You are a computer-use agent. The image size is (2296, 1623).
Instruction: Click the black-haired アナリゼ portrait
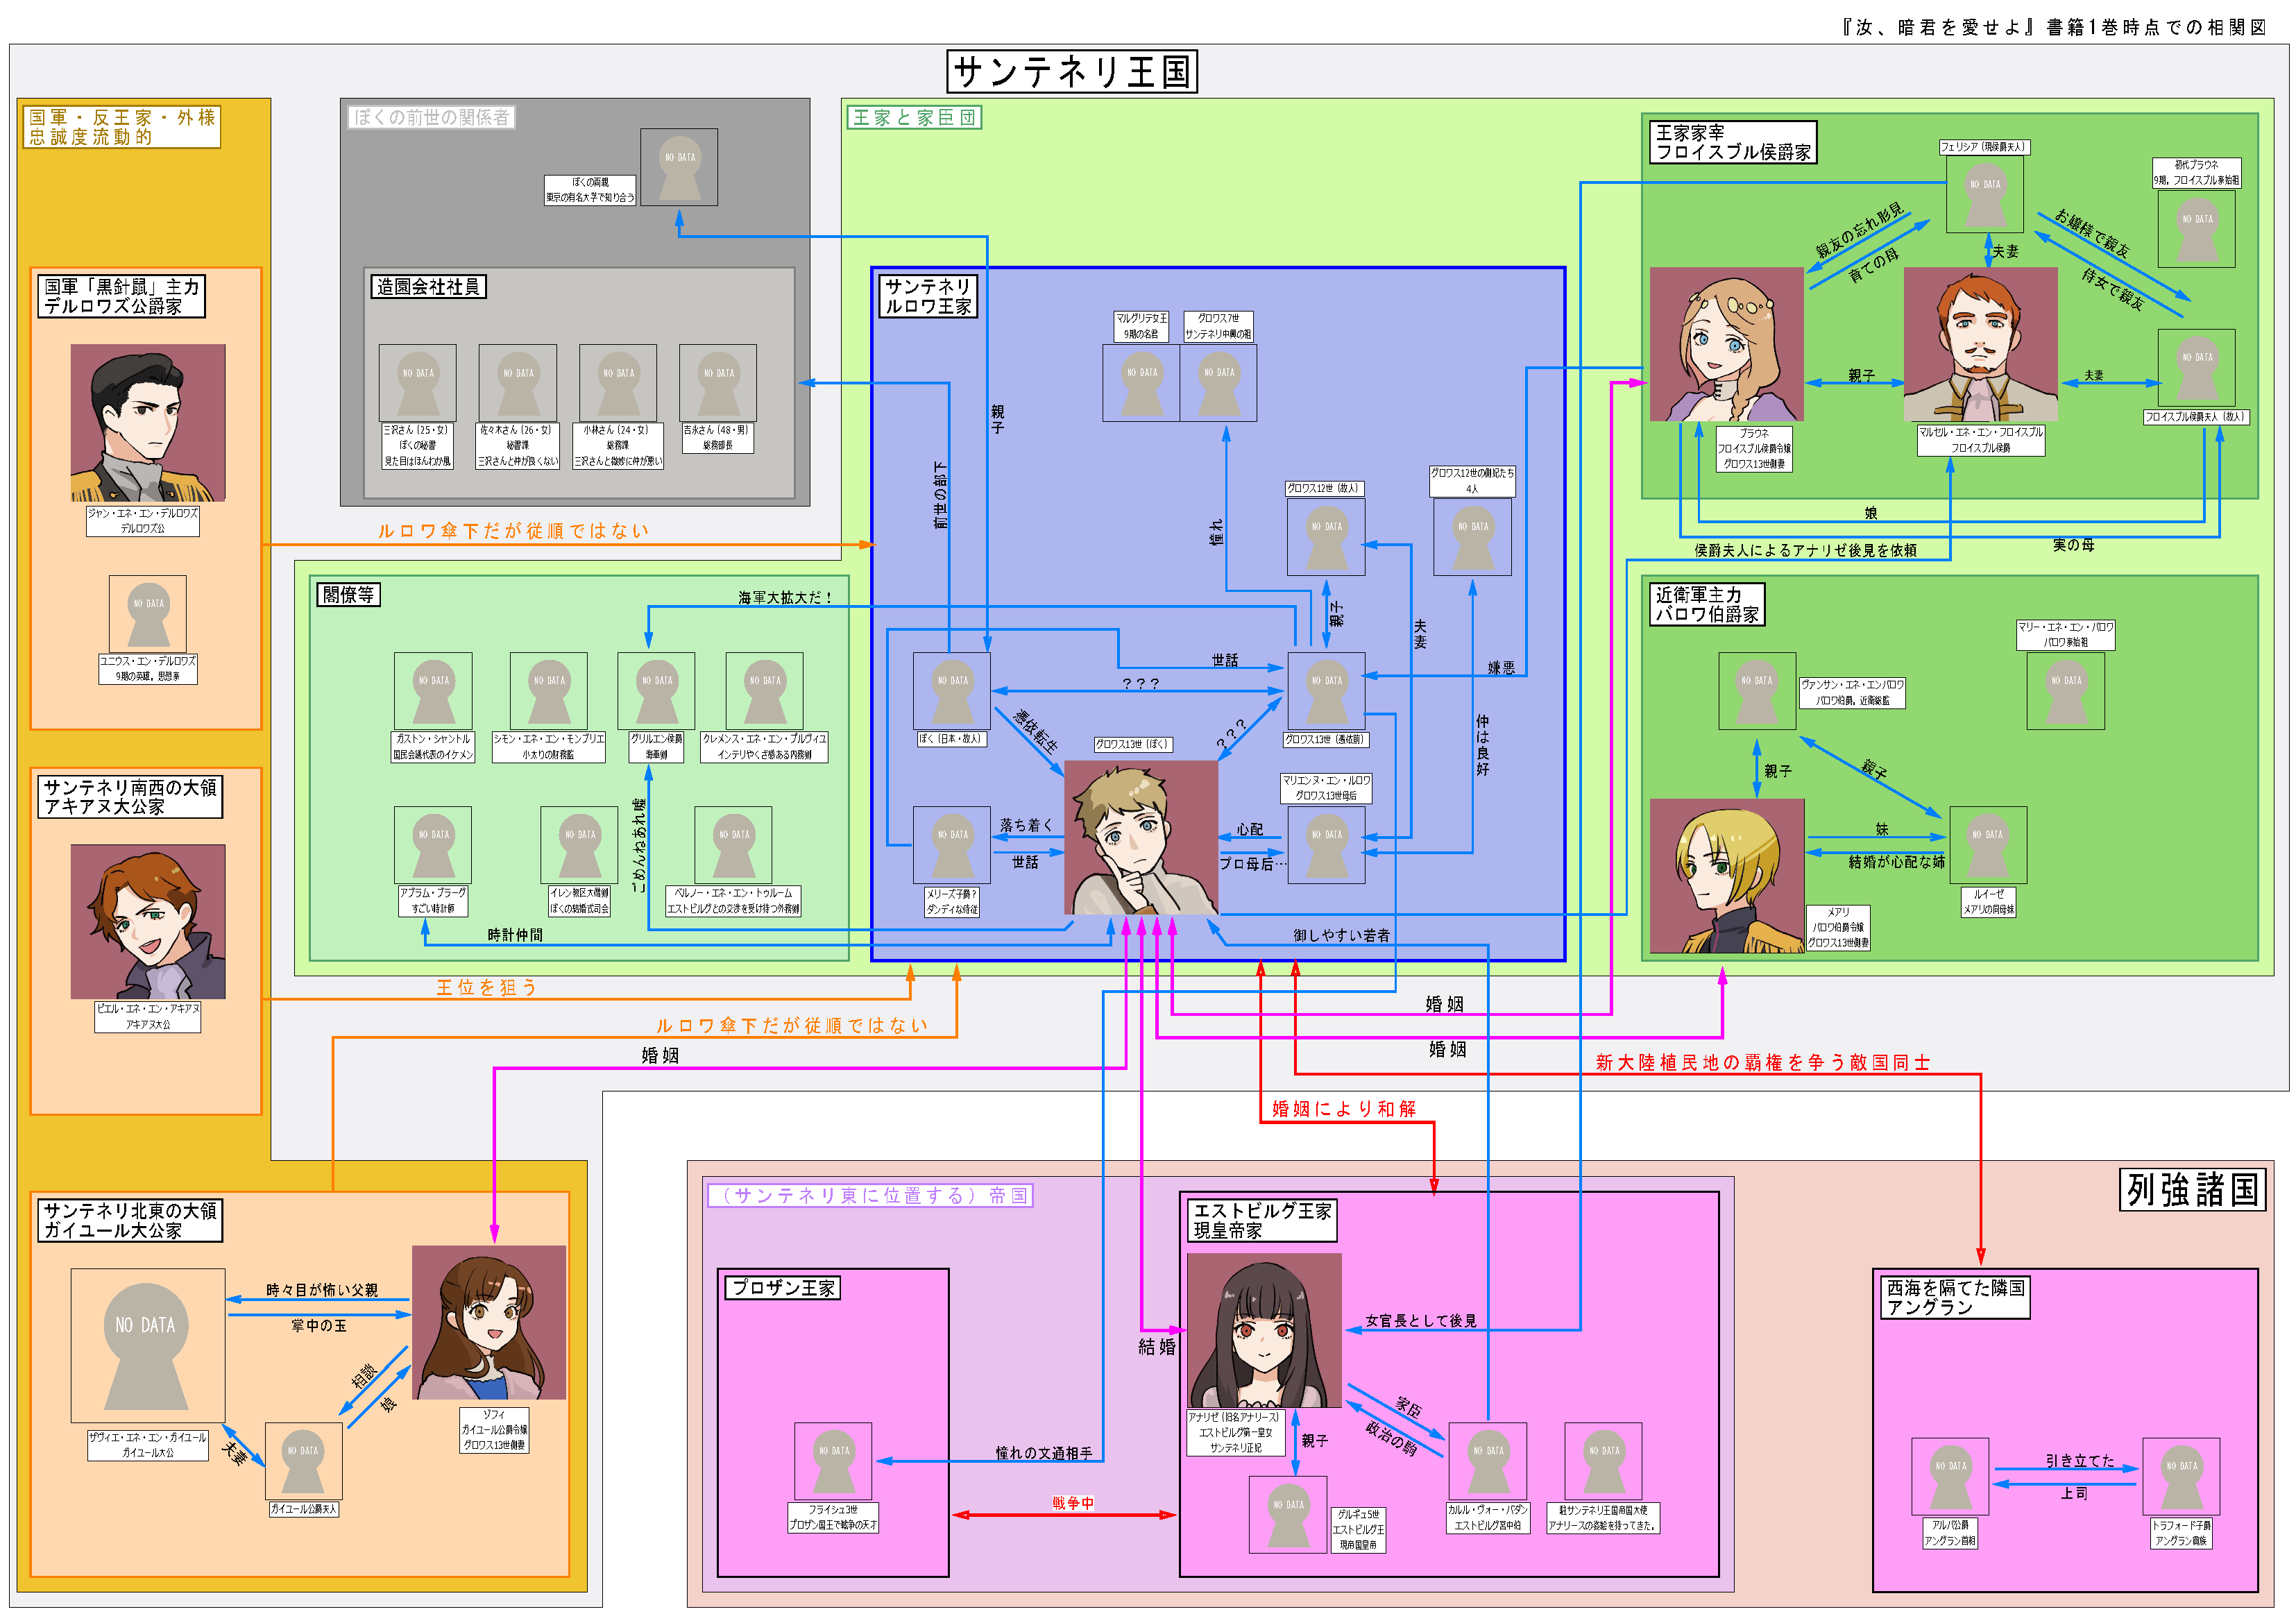[x=1264, y=1330]
